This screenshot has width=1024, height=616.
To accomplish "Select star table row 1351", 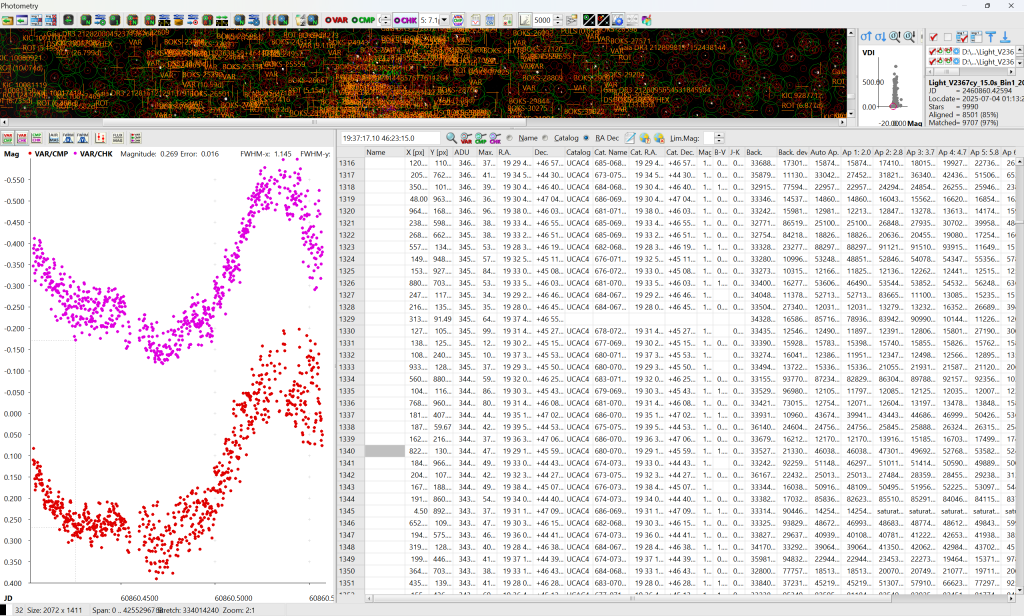I will 676,583.
